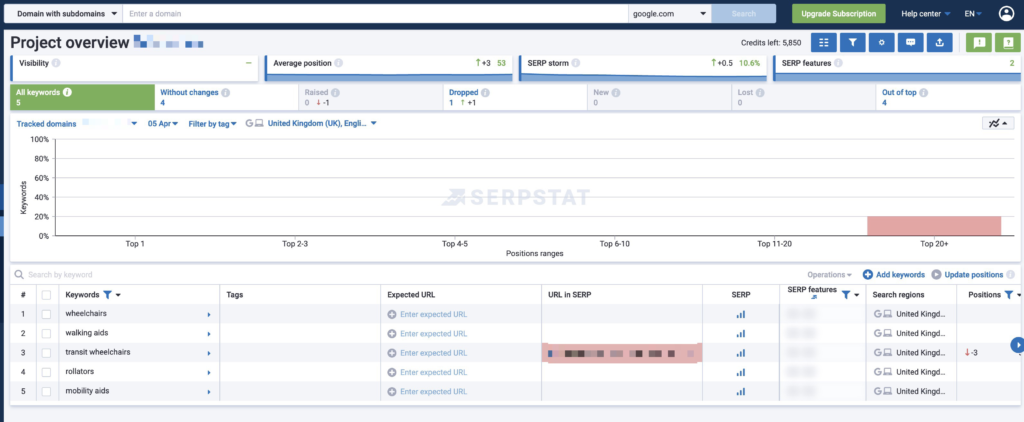Expand wheelchairs keyword arrow
This screenshot has width=1024, height=422.
[x=209, y=315]
